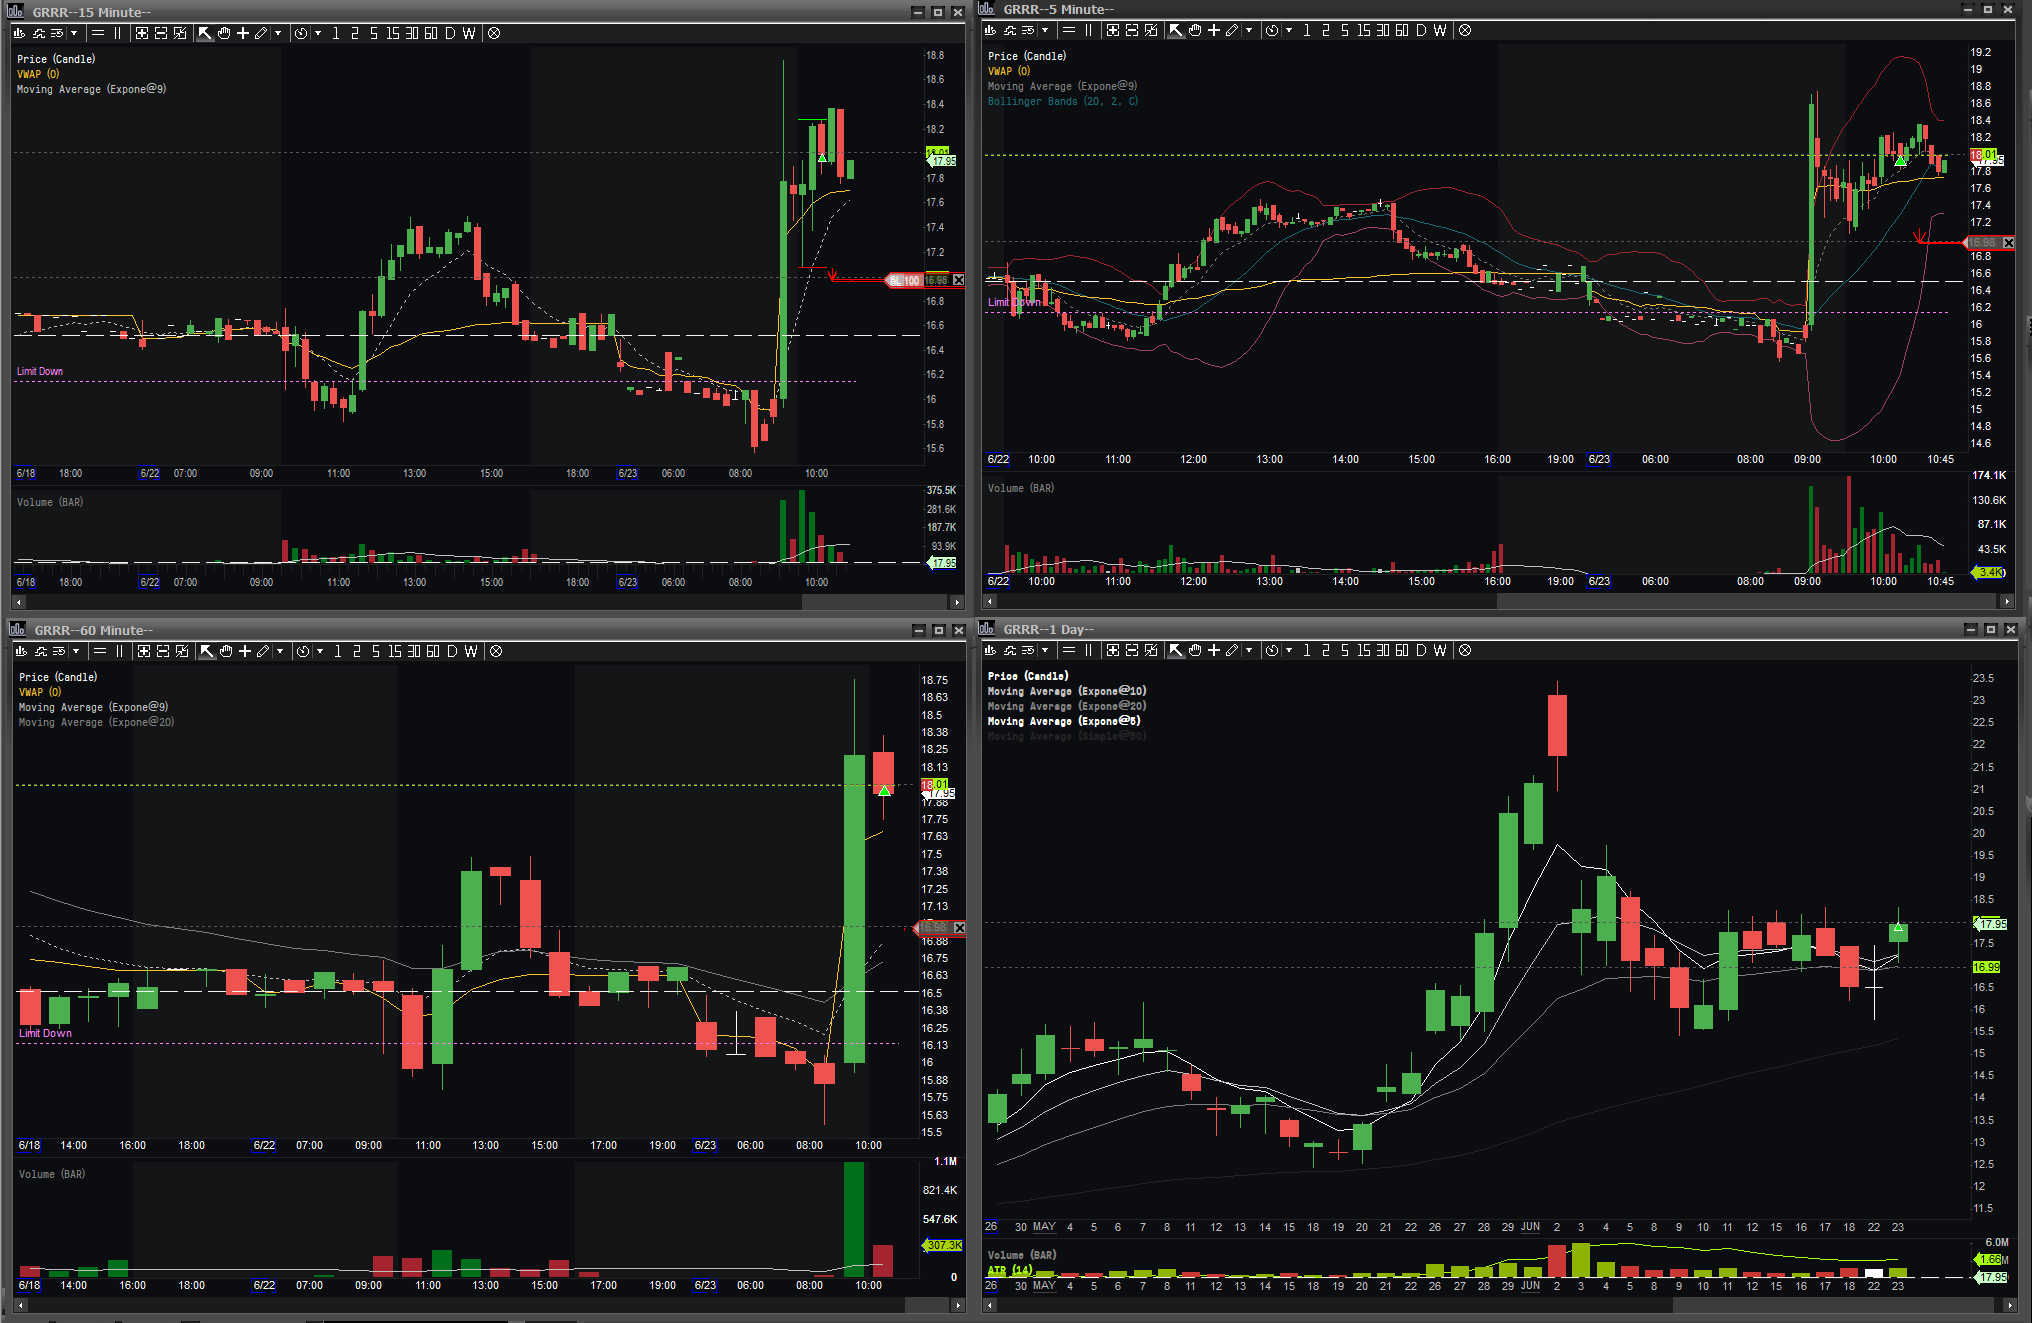Enable hand pan mode in 1 Day chart
Screen dimensions: 2032x1323
(x=1195, y=650)
